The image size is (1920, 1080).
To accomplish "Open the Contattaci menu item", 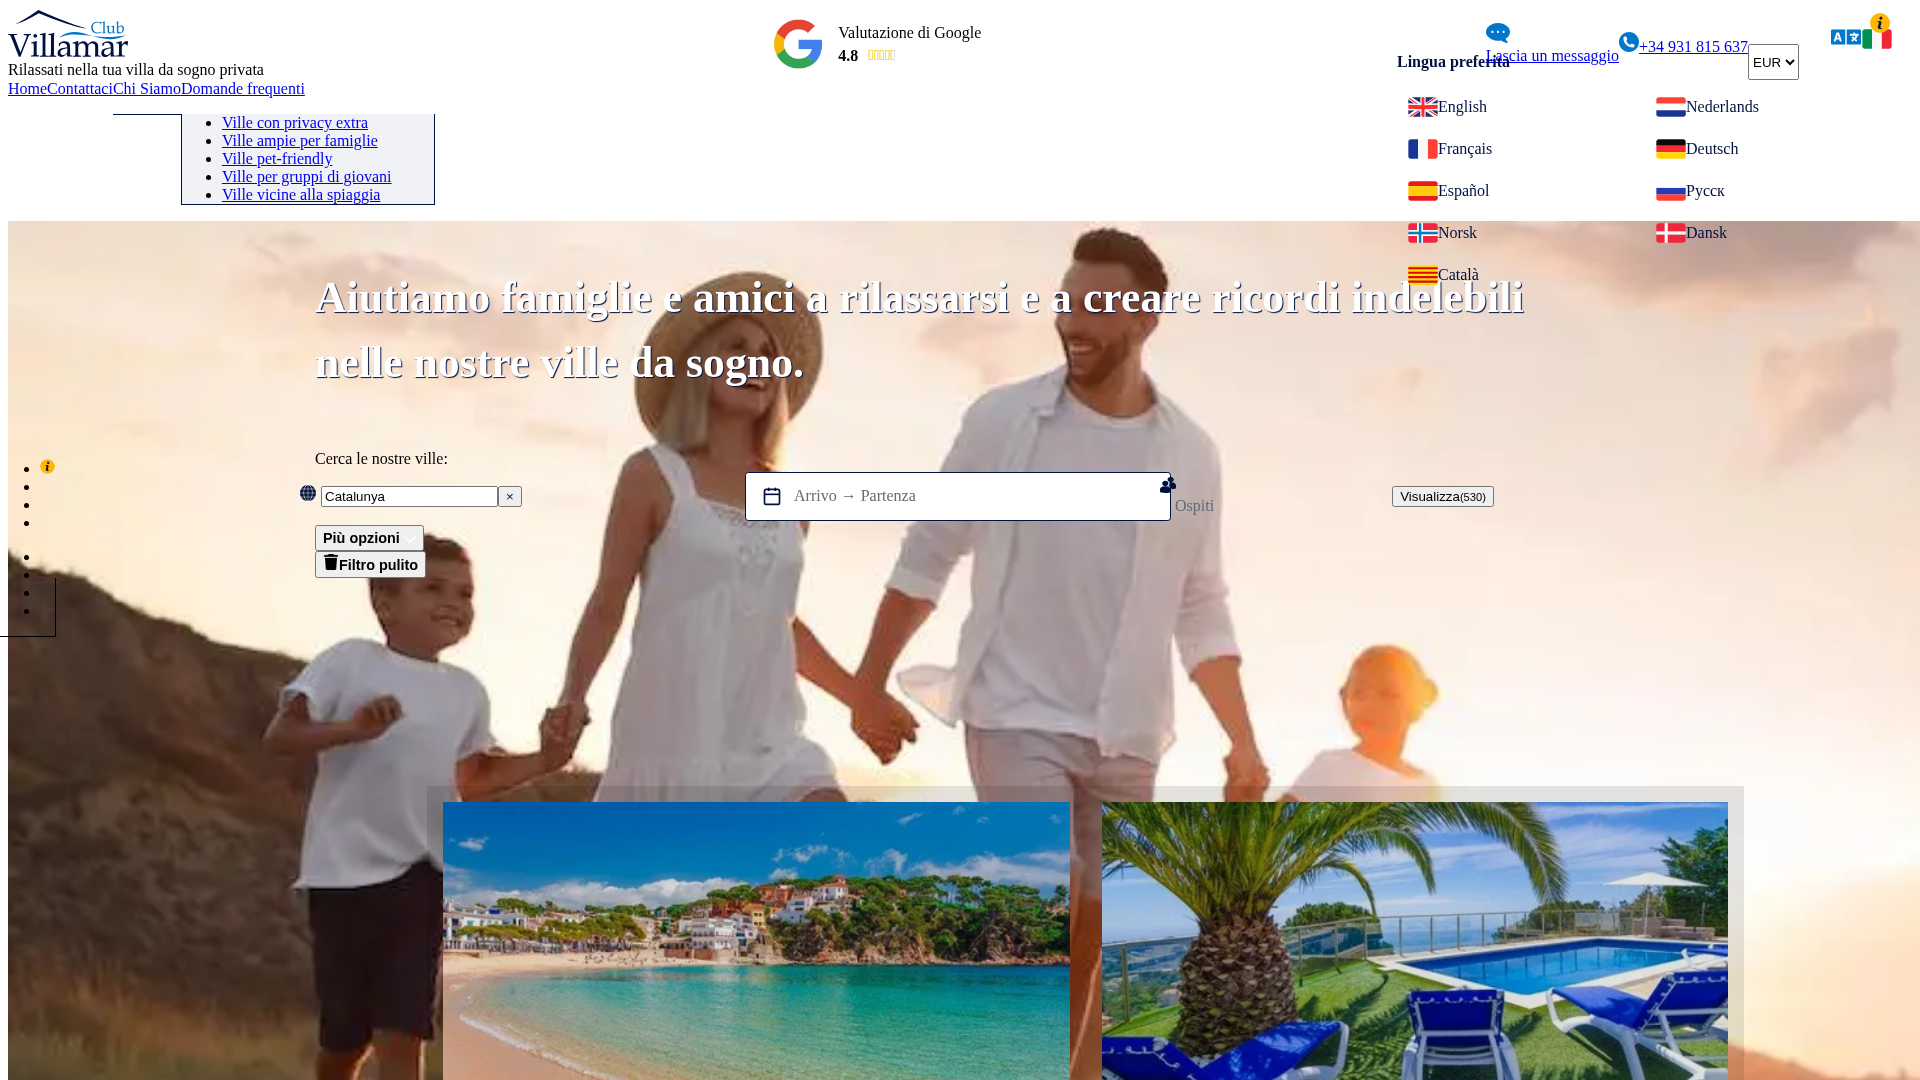I will [80, 89].
